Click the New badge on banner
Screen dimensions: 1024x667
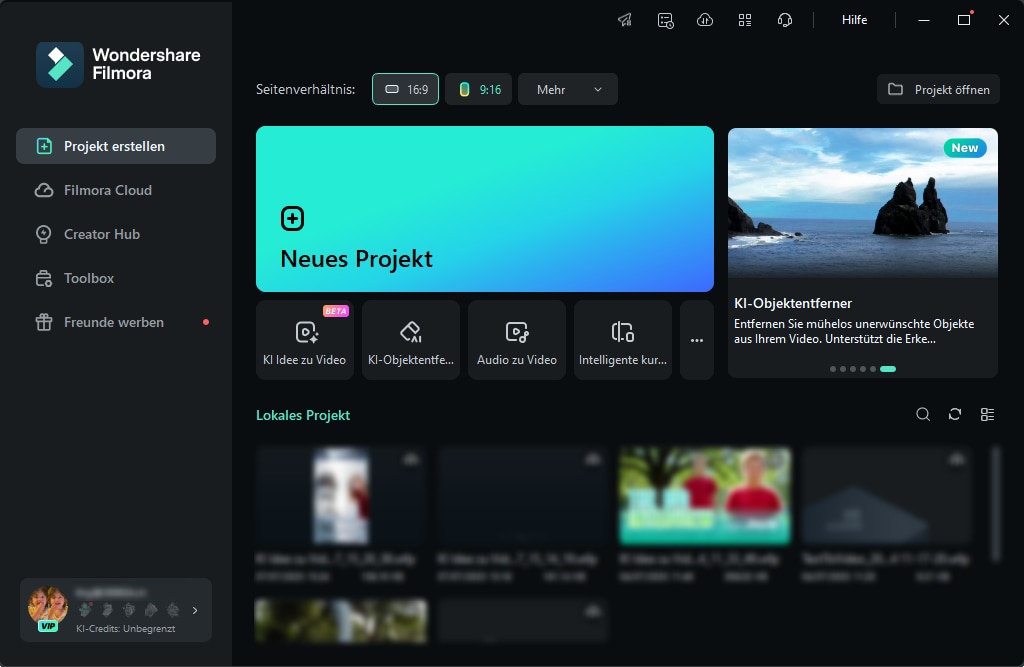pyautogui.click(x=965, y=148)
